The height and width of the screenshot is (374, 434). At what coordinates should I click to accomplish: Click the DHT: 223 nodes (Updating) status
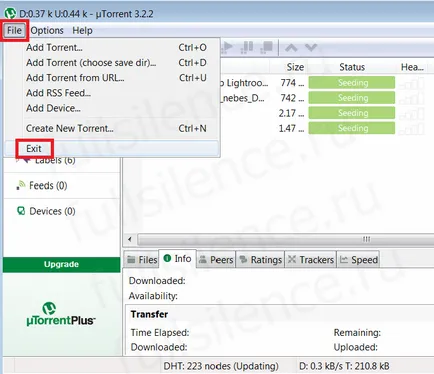point(221,366)
